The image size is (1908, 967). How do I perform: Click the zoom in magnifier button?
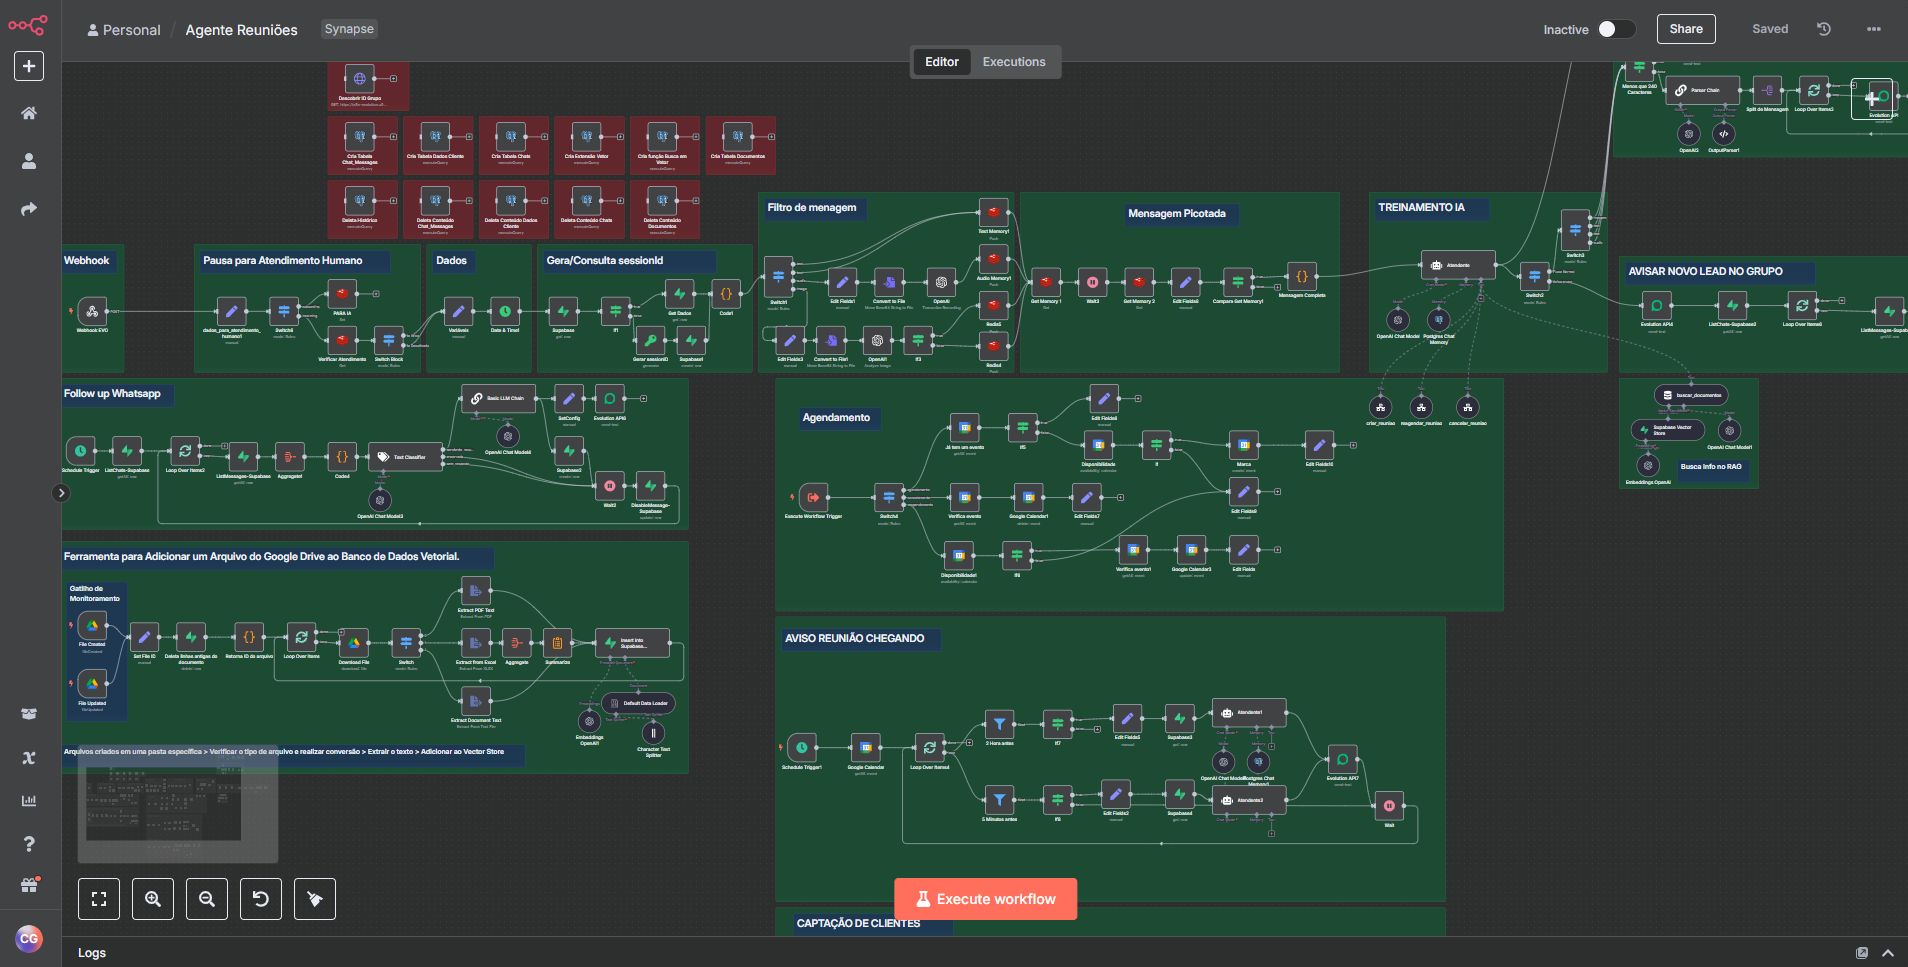[153, 899]
